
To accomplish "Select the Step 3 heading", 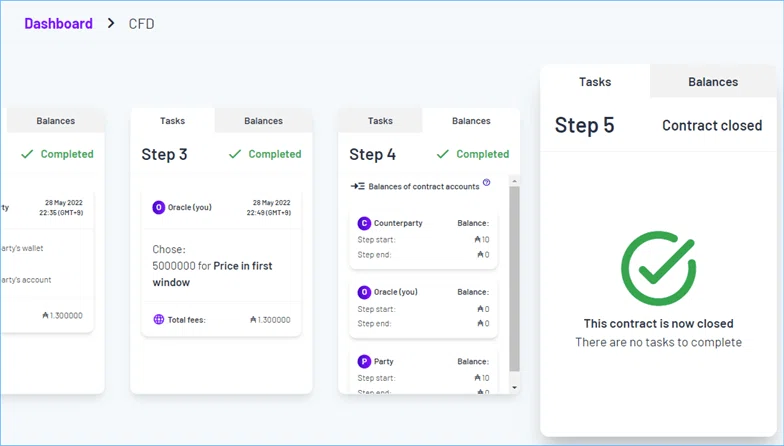I will click(x=164, y=154).
